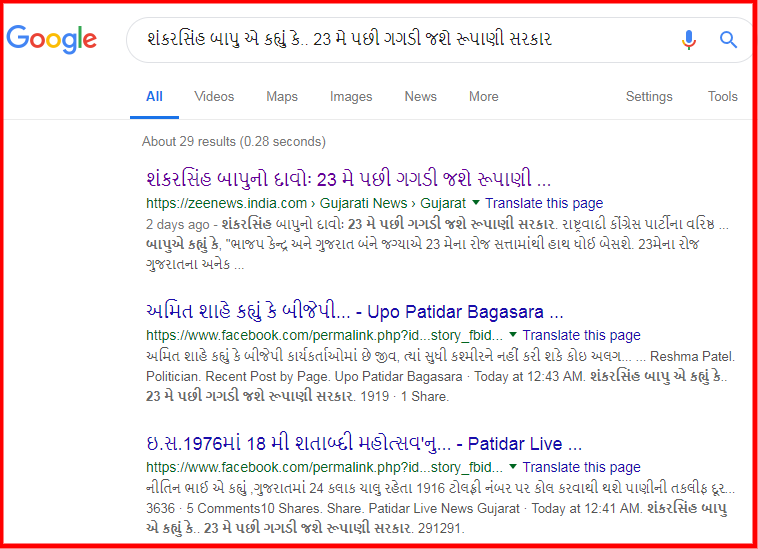Click the Patidar Live facebook.com permalink URL text
758x549 pixels.
coord(324,467)
